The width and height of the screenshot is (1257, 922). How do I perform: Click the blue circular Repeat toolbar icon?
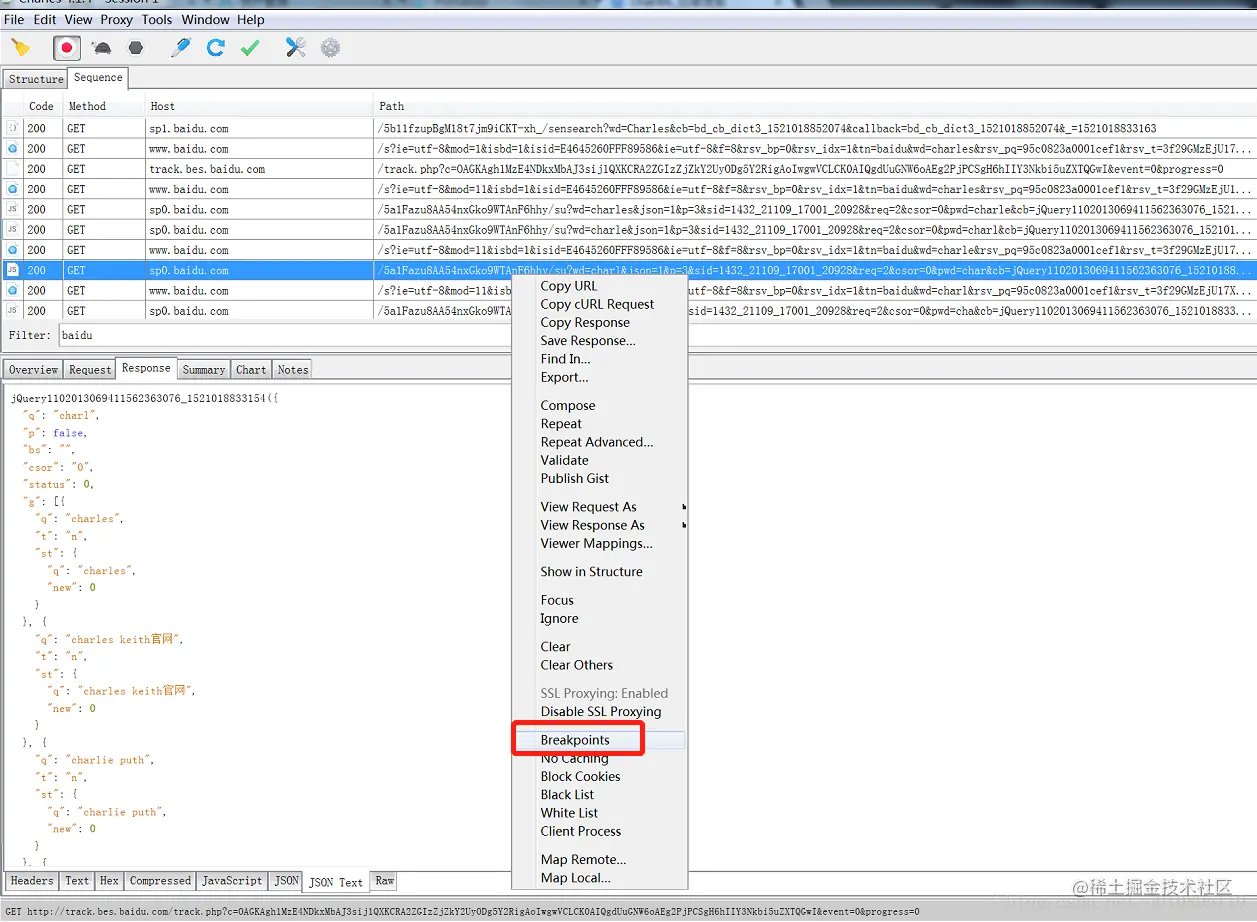pos(215,47)
